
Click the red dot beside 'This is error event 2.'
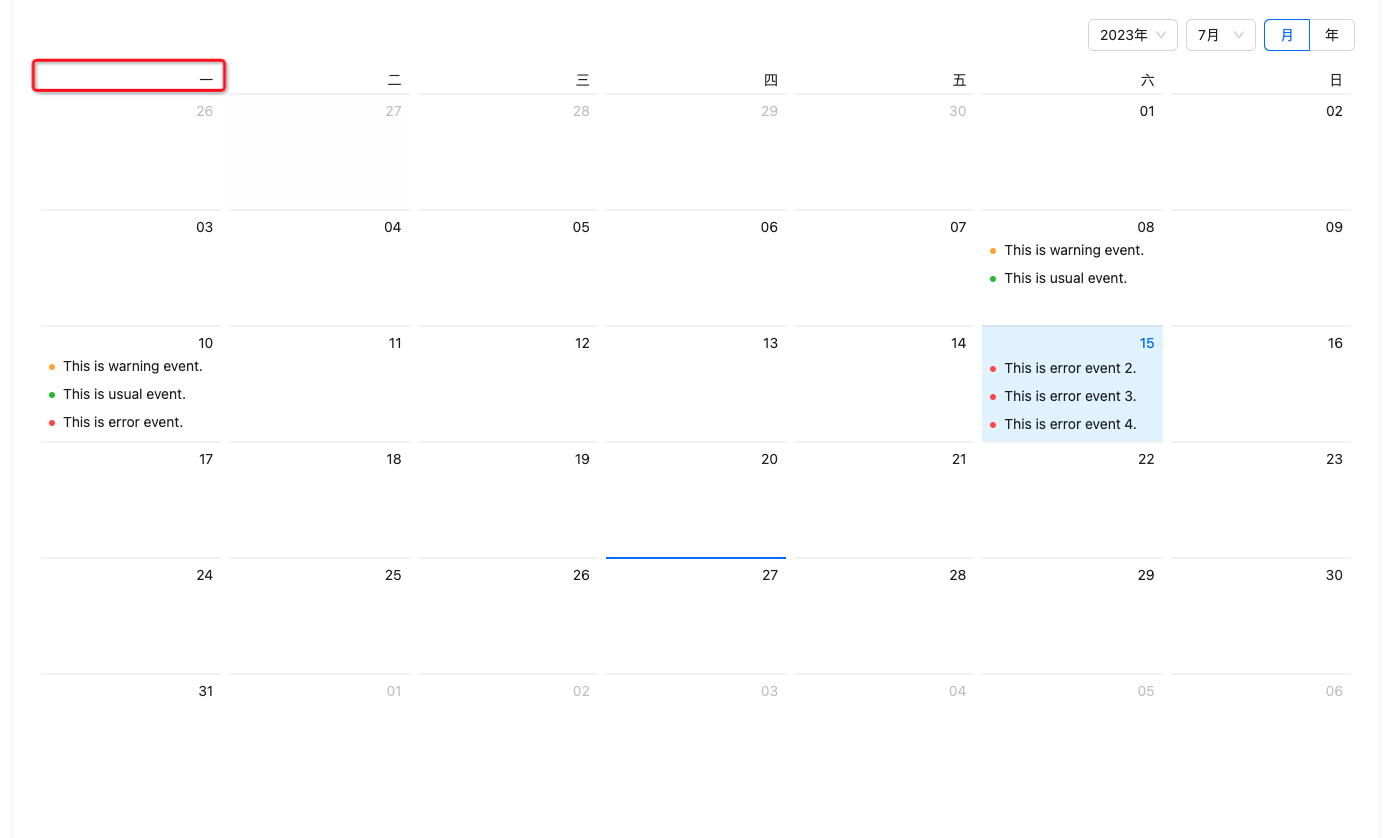tap(992, 368)
